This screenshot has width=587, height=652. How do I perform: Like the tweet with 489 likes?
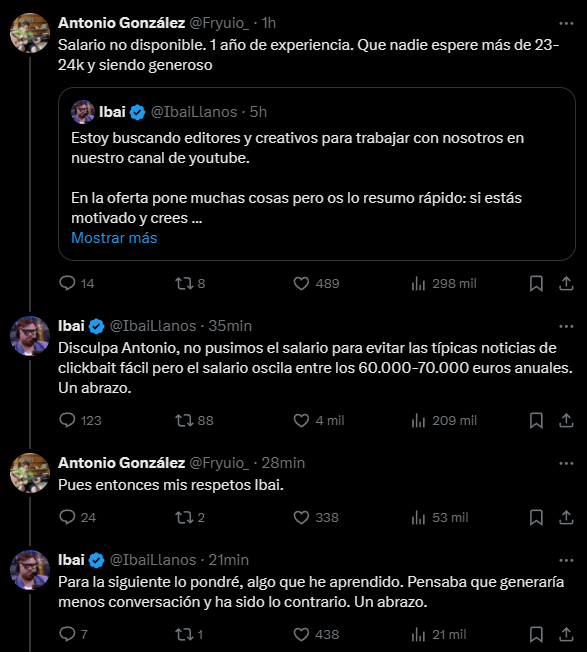316,284
